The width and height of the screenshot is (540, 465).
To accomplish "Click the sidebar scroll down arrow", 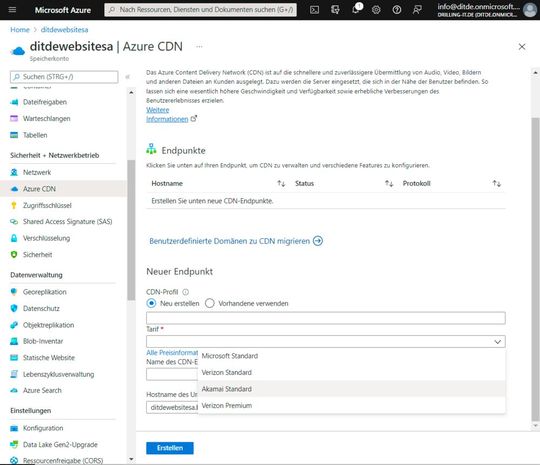I will click(x=131, y=459).
